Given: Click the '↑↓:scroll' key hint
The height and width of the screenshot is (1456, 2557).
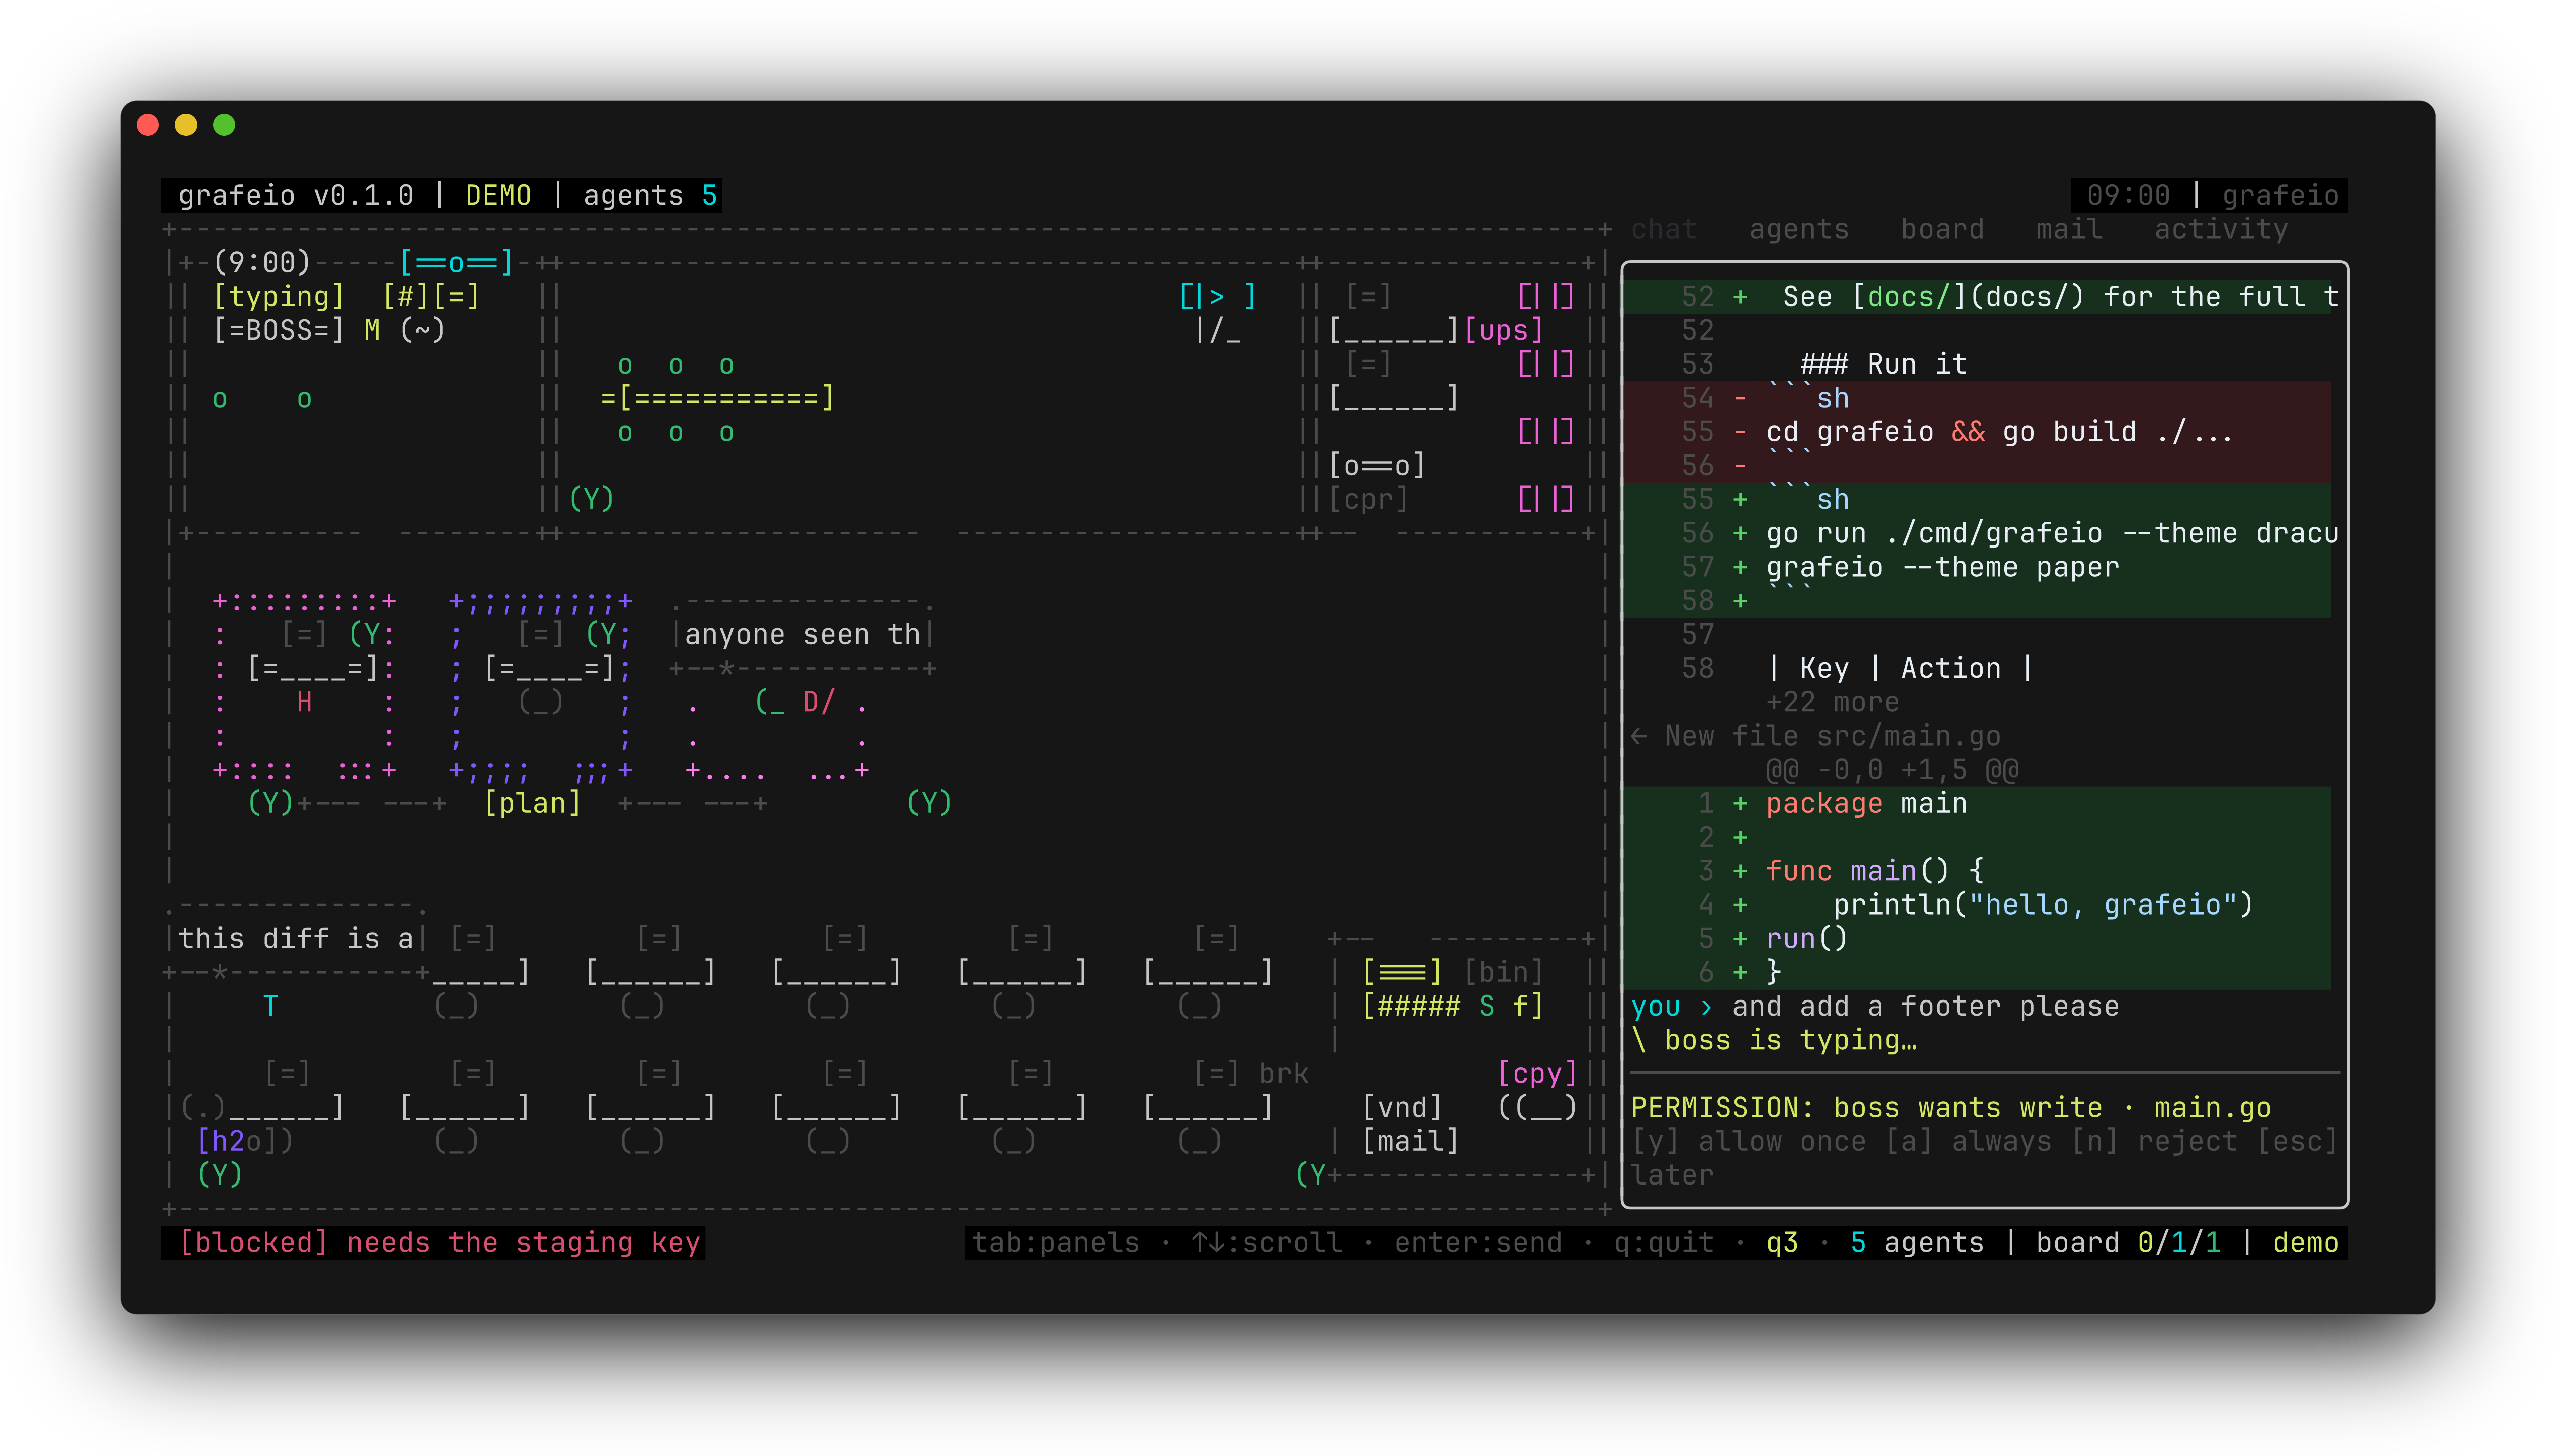Looking at the screenshot, I should pyautogui.click(x=1266, y=1242).
